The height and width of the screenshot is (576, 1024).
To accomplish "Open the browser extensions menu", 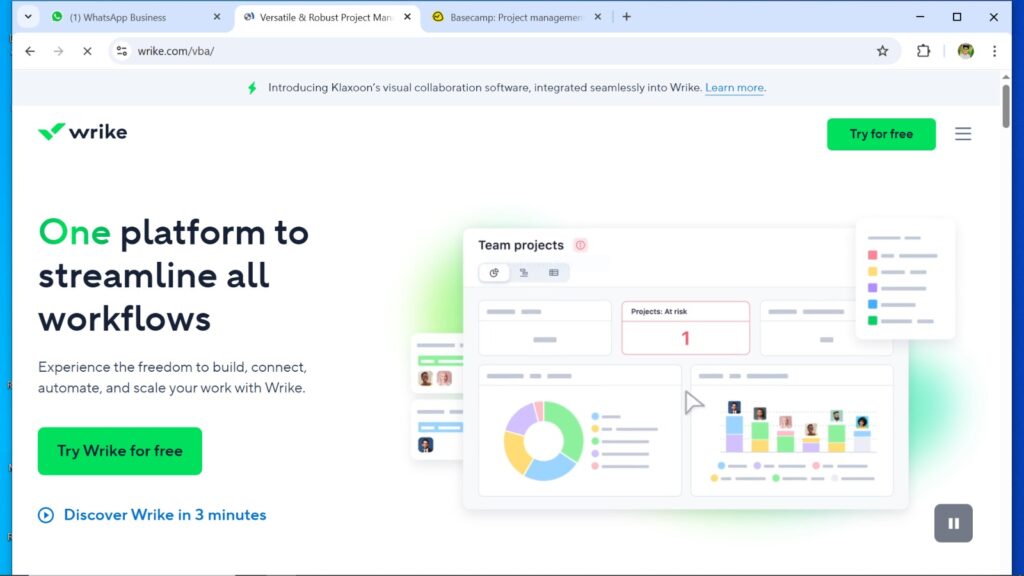I will [923, 51].
